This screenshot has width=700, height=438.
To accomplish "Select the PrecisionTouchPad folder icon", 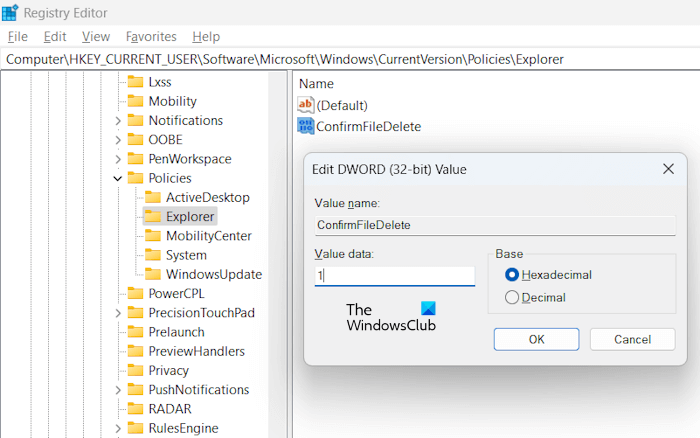I will tap(136, 312).
